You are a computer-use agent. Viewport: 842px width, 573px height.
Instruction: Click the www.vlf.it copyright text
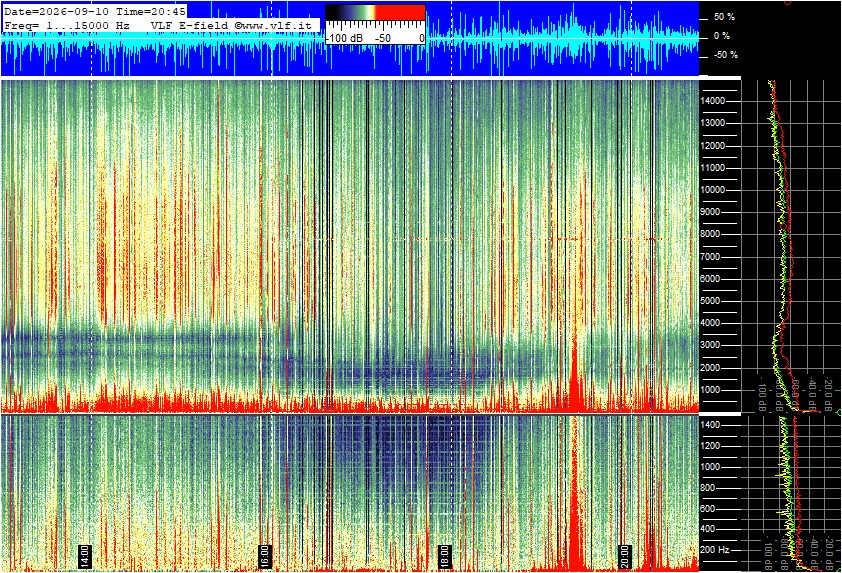point(273,25)
